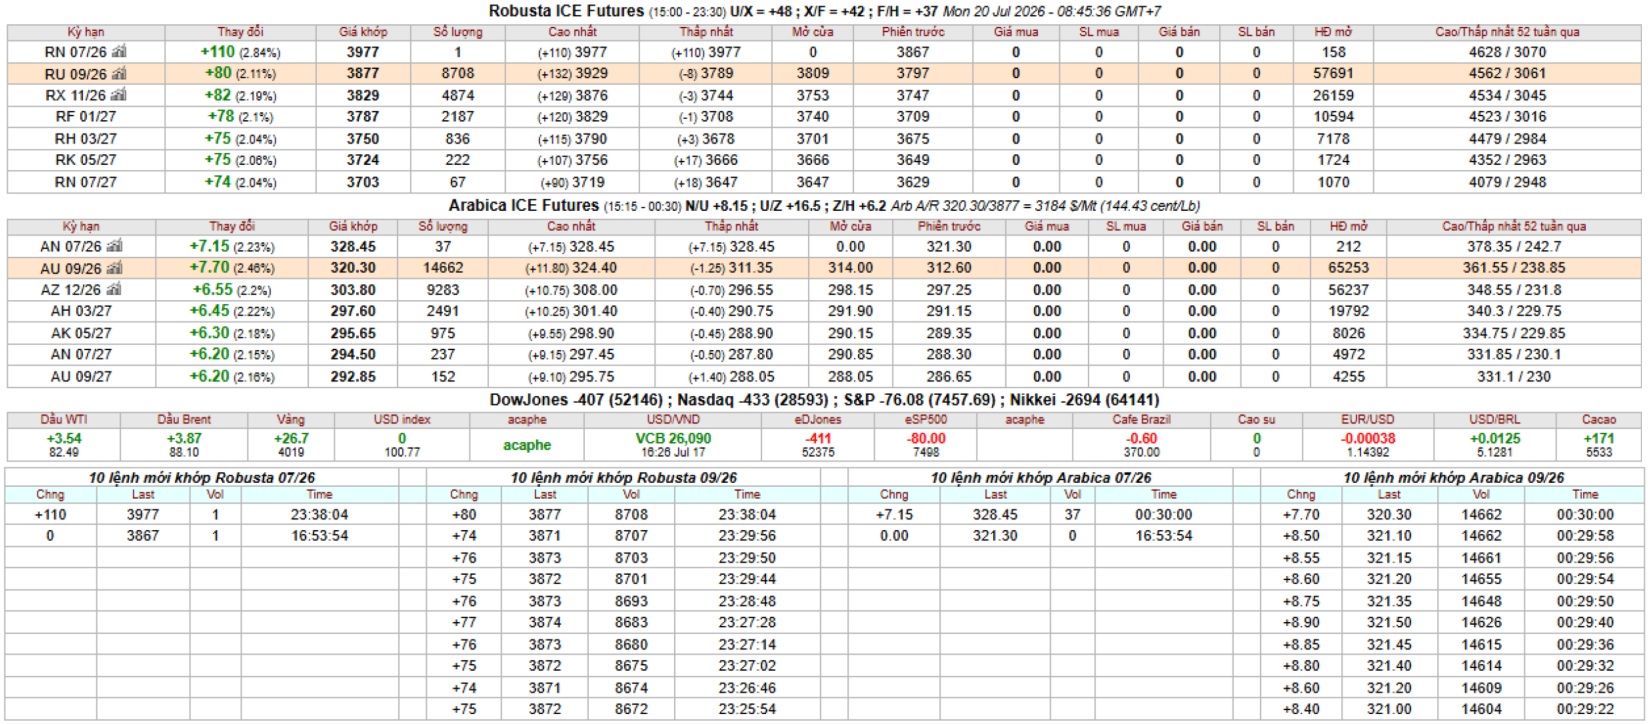Select the AU 09/27 contract label
Viewport: 1648px width, 724px height.
[81, 377]
